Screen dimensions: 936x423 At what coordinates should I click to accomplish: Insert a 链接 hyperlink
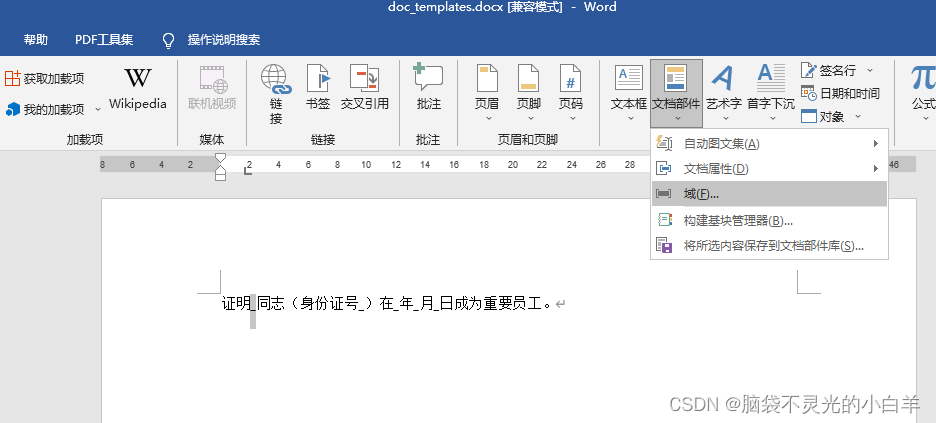tap(276, 94)
